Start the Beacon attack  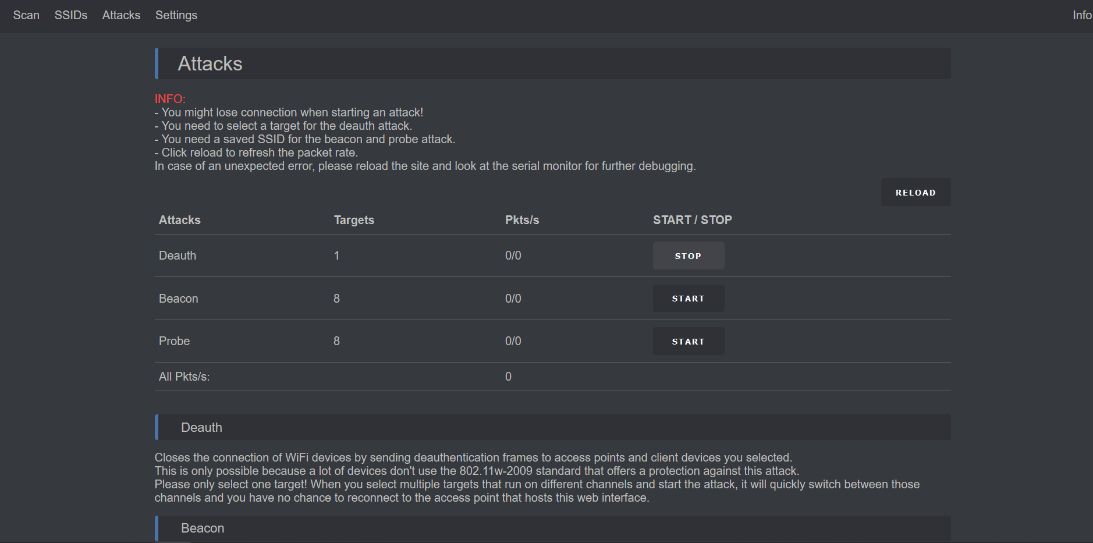point(688,299)
